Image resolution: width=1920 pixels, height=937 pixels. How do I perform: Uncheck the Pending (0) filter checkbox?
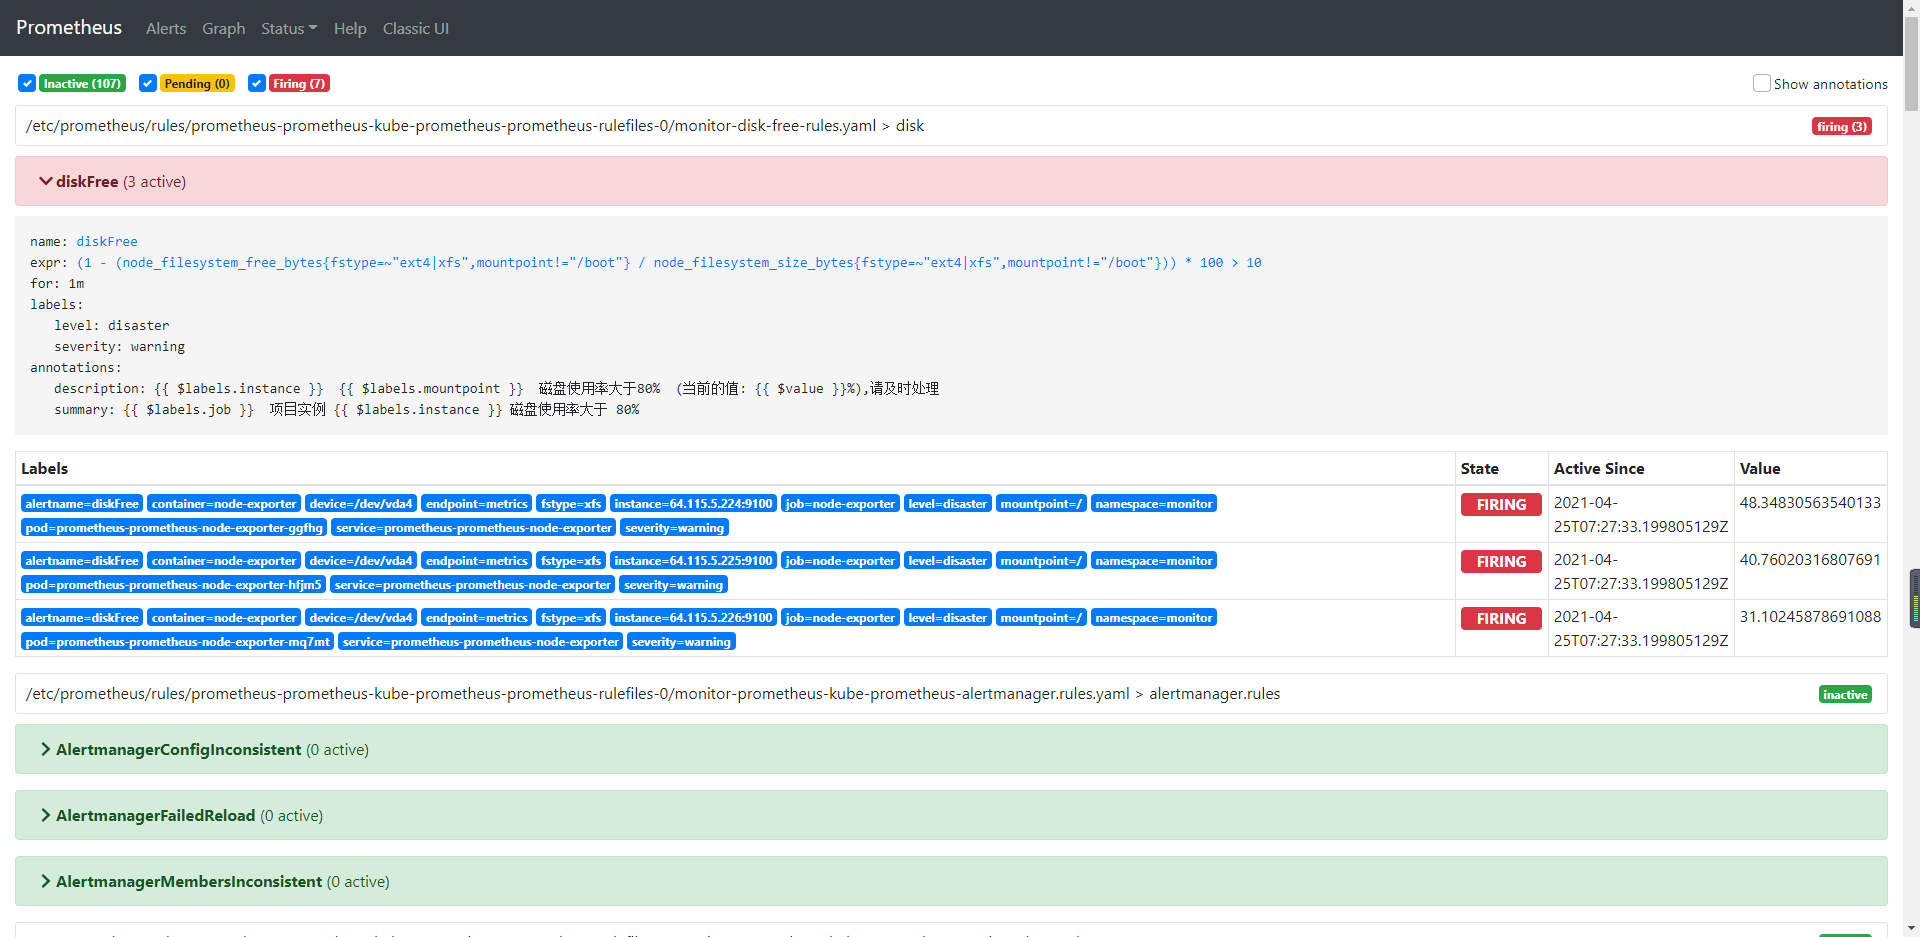[x=148, y=83]
